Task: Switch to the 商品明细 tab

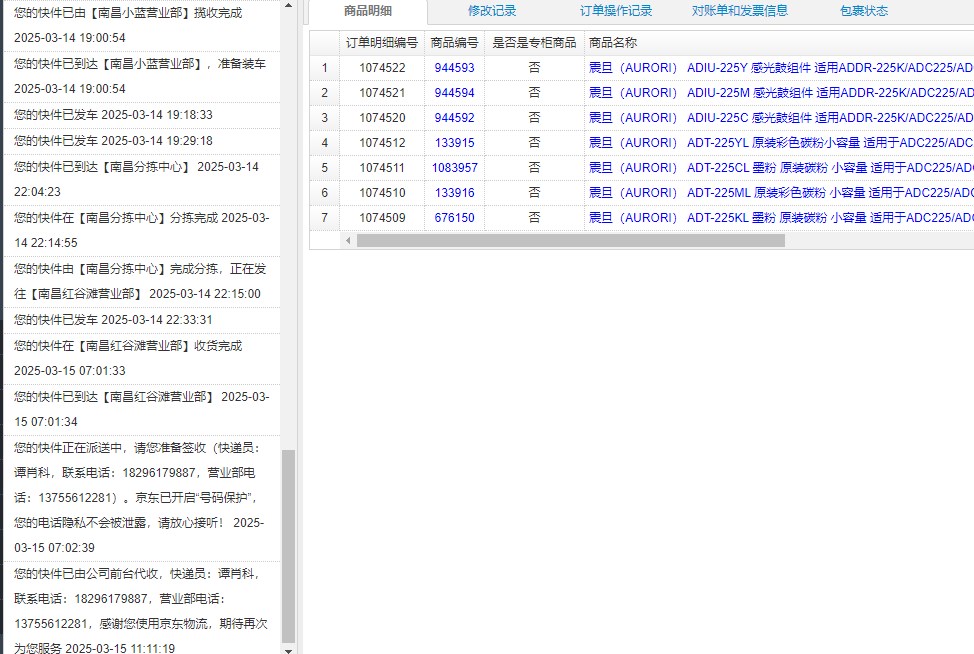Action: pyautogui.click(x=368, y=11)
